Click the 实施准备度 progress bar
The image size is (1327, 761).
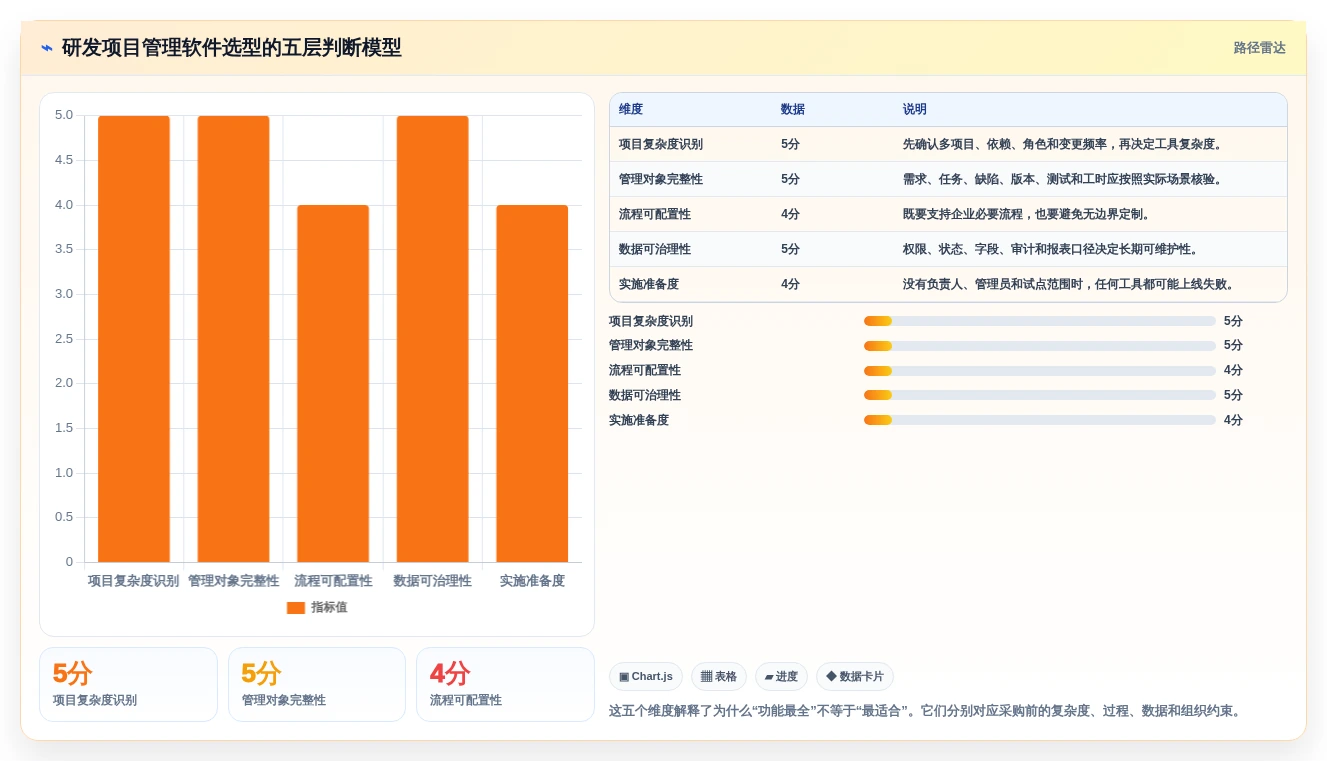1040,420
